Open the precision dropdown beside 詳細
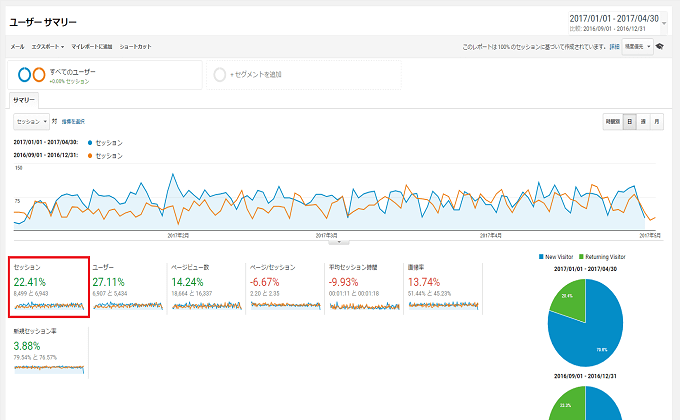Viewport: 680px width, 420px height. click(638, 46)
